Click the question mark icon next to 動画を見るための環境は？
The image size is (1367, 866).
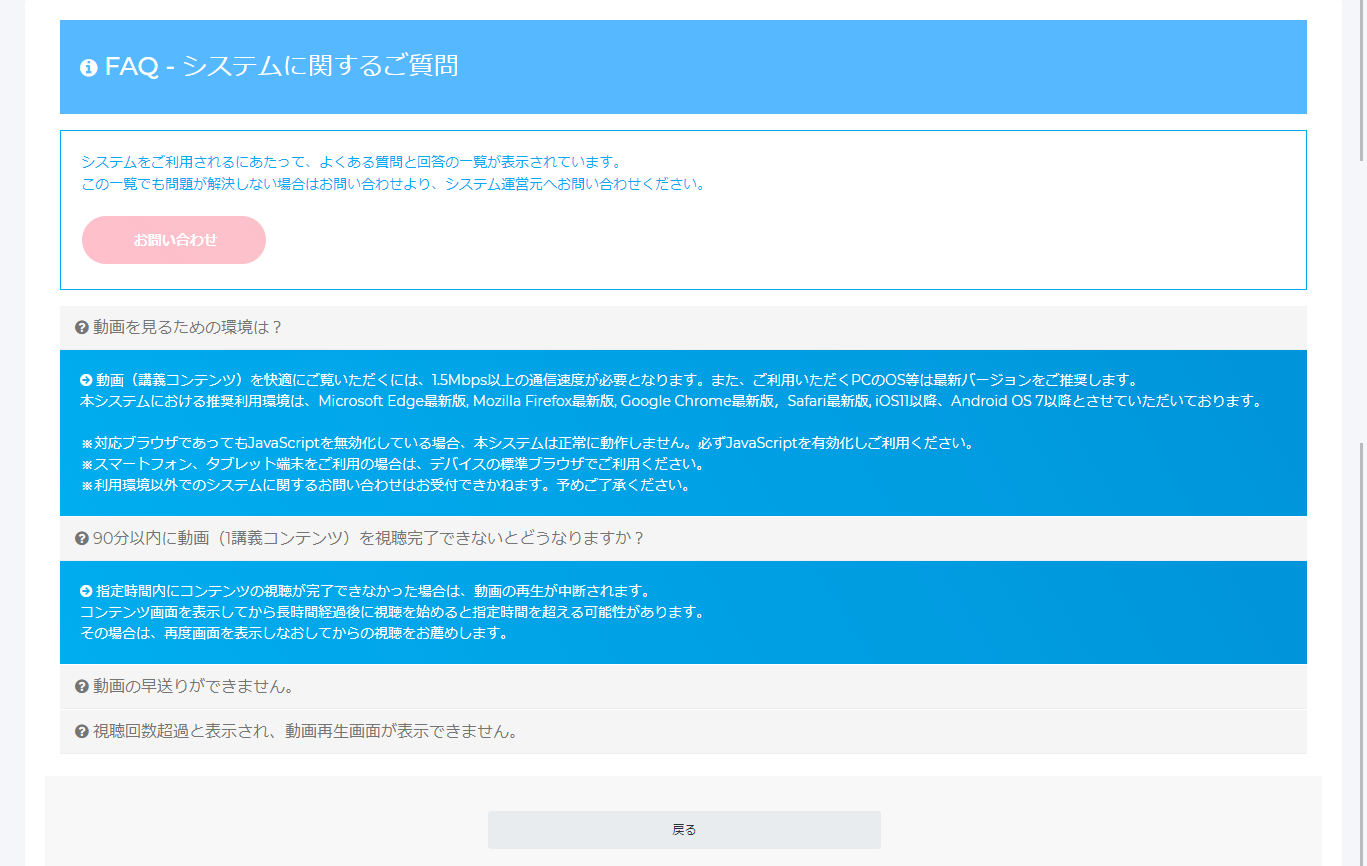tap(82, 328)
